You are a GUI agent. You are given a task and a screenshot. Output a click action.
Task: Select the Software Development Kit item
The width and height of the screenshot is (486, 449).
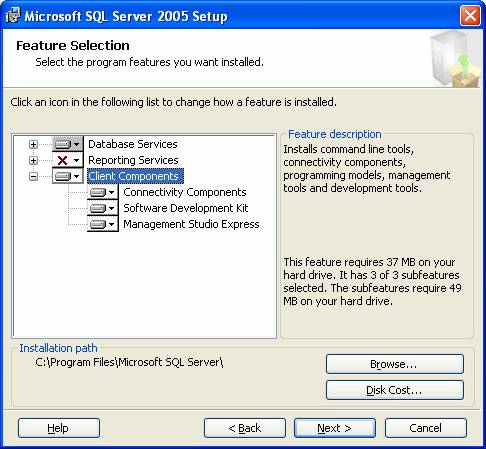point(186,208)
